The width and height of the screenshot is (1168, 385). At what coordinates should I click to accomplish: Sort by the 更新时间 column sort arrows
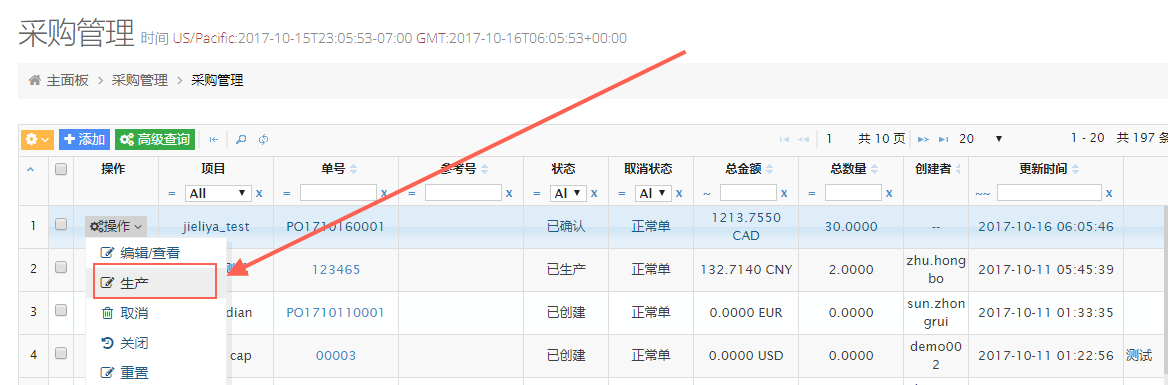click(x=1076, y=169)
